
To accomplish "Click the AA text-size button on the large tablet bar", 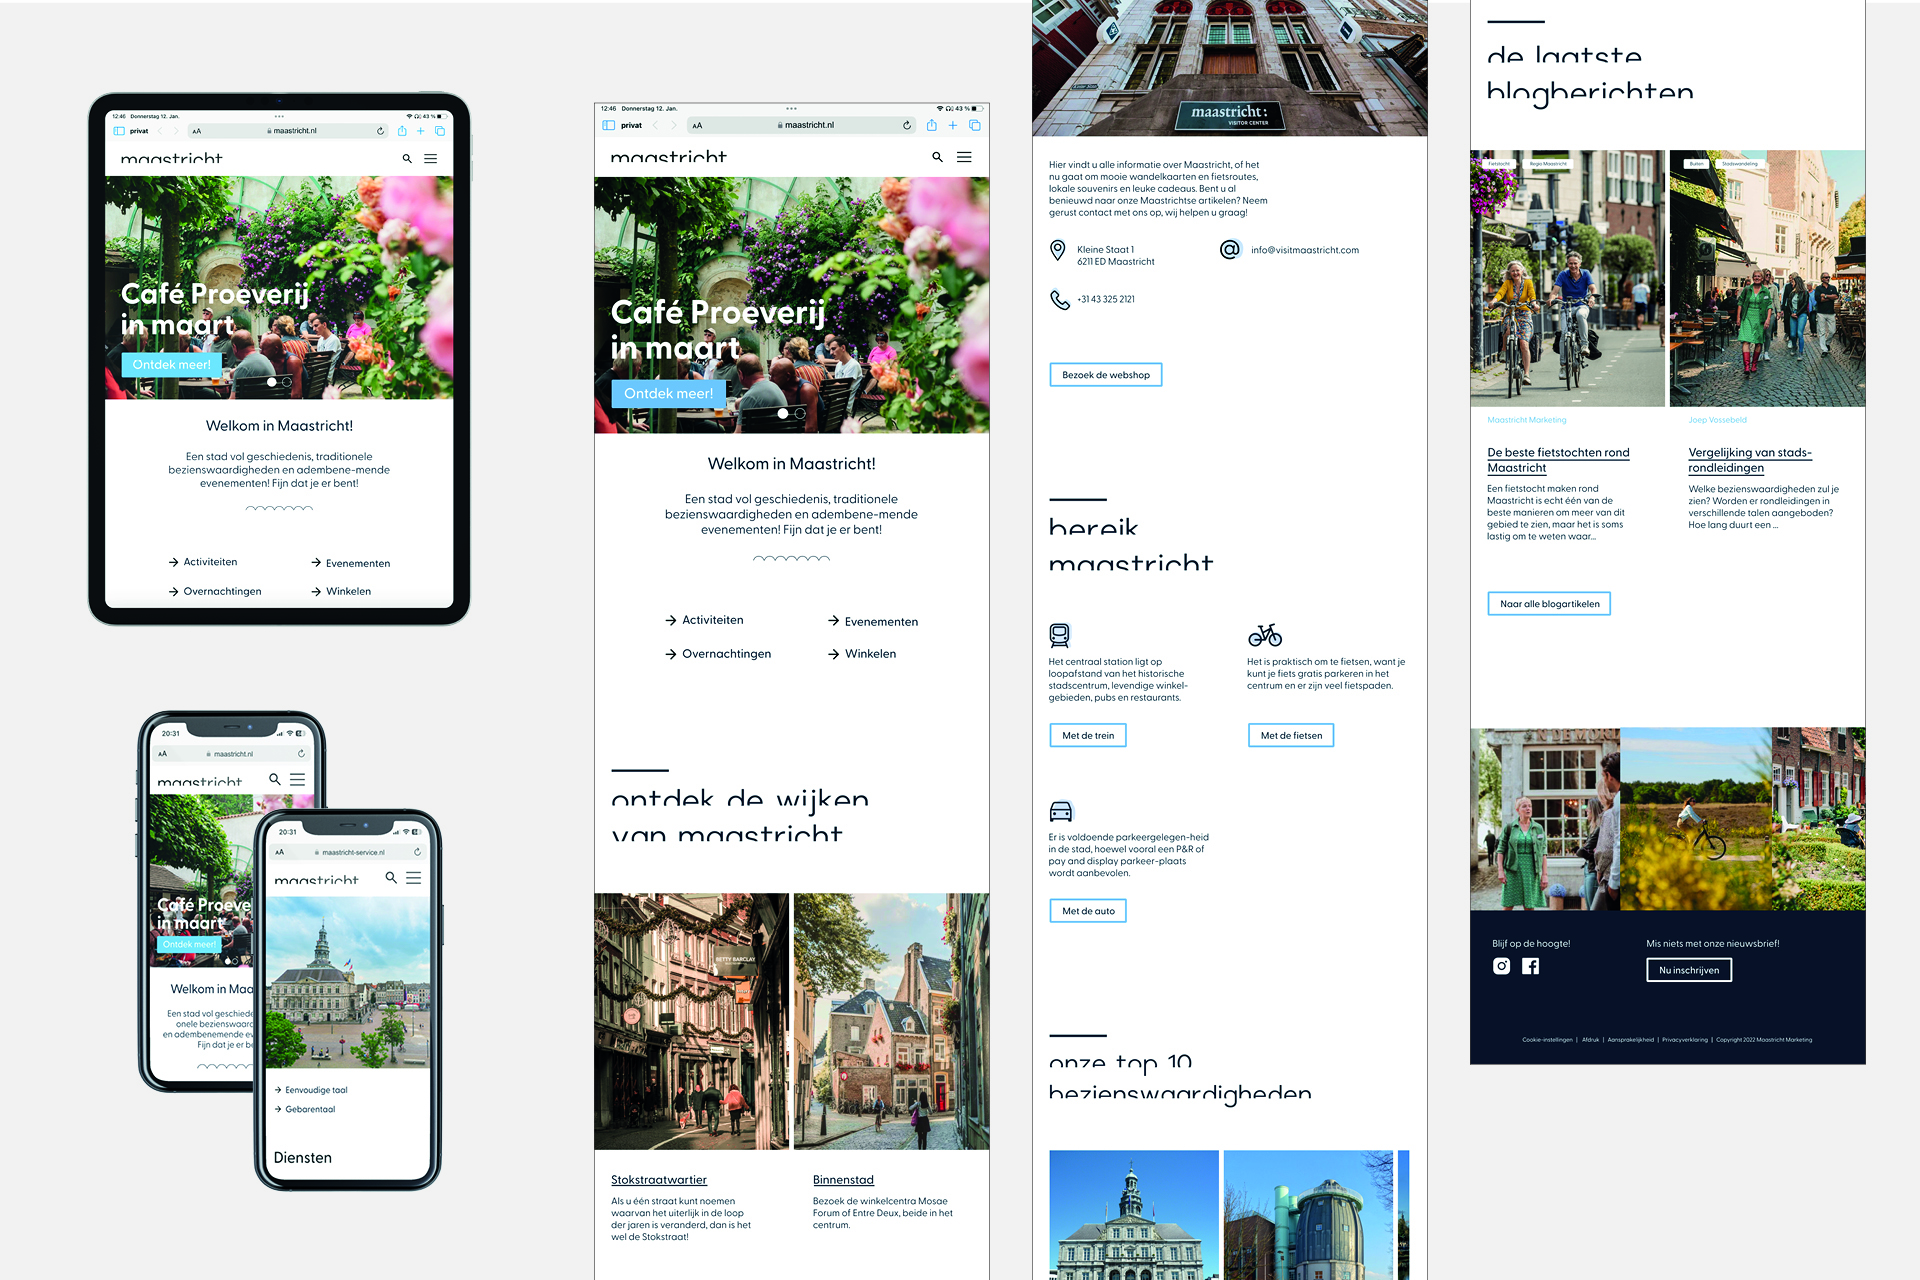I will click(x=697, y=125).
